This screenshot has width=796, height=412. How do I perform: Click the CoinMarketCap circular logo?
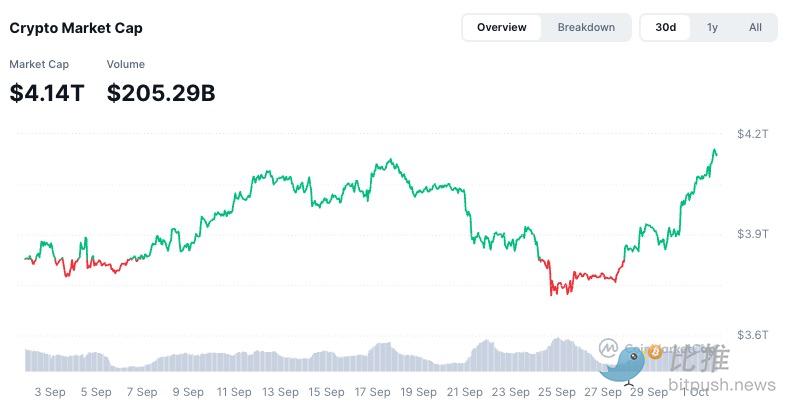(x=608, y=347)
